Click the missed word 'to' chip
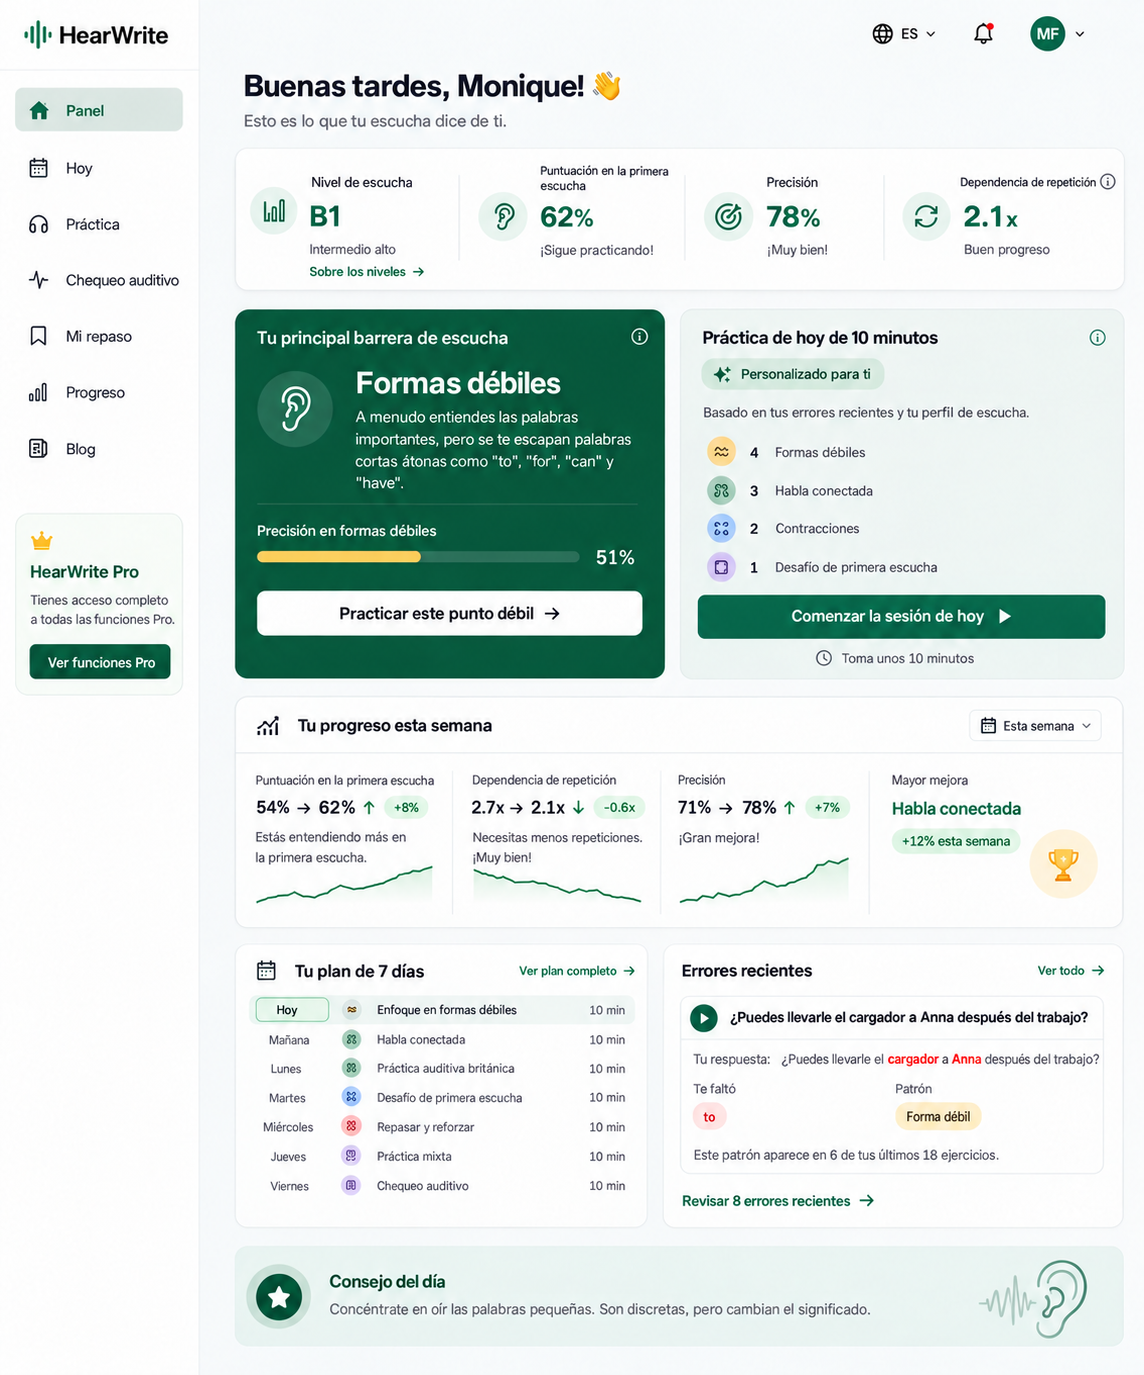This screenshot has width=1144, height=1375. pyautogui.click(x=709, y=1117)
